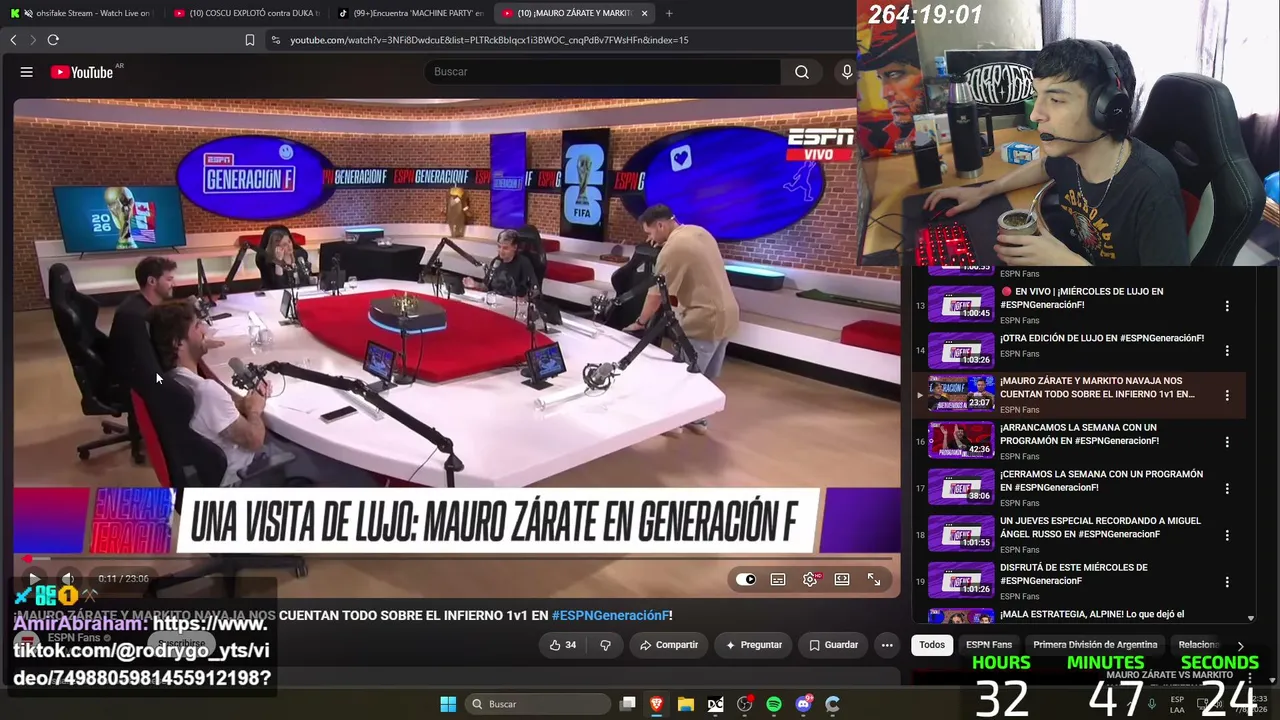Open the YouTube guide hamburger menu
Viewport: 1280px width, 720px height.
pyautogui.click(x=27, y=72)
